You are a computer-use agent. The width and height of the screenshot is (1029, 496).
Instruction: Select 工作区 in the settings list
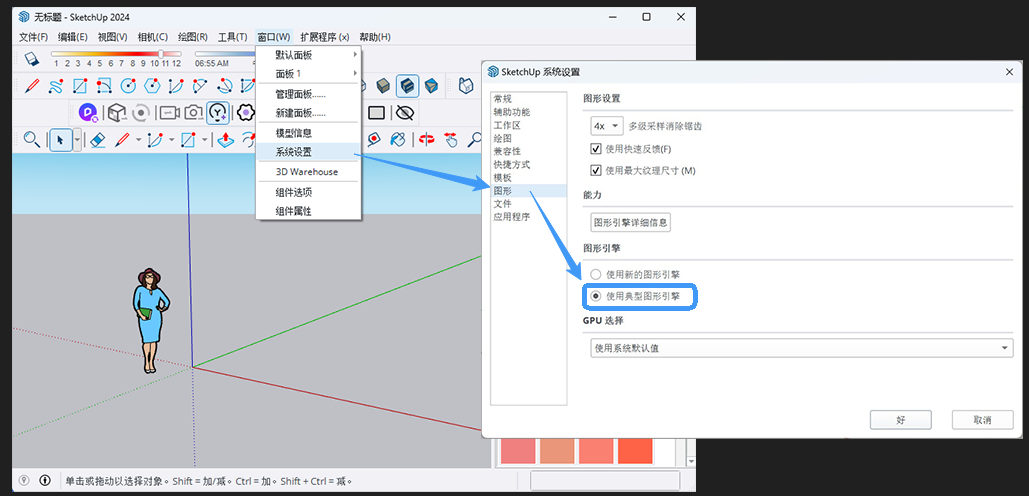point(507,125)
